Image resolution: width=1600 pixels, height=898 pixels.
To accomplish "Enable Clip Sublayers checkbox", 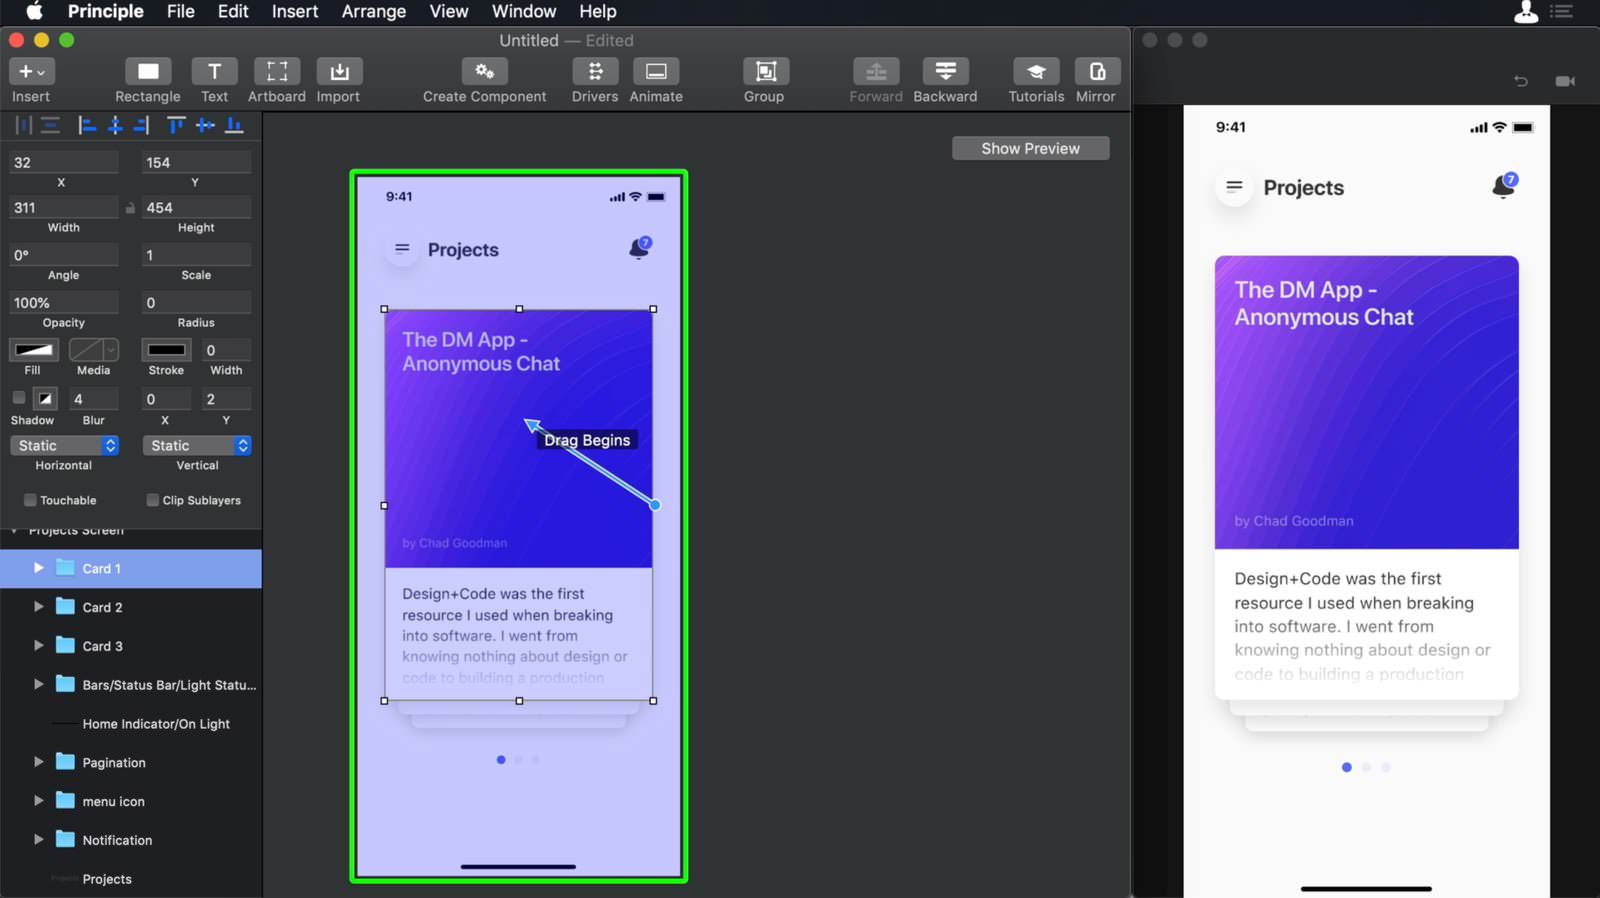I will point(153,500).
